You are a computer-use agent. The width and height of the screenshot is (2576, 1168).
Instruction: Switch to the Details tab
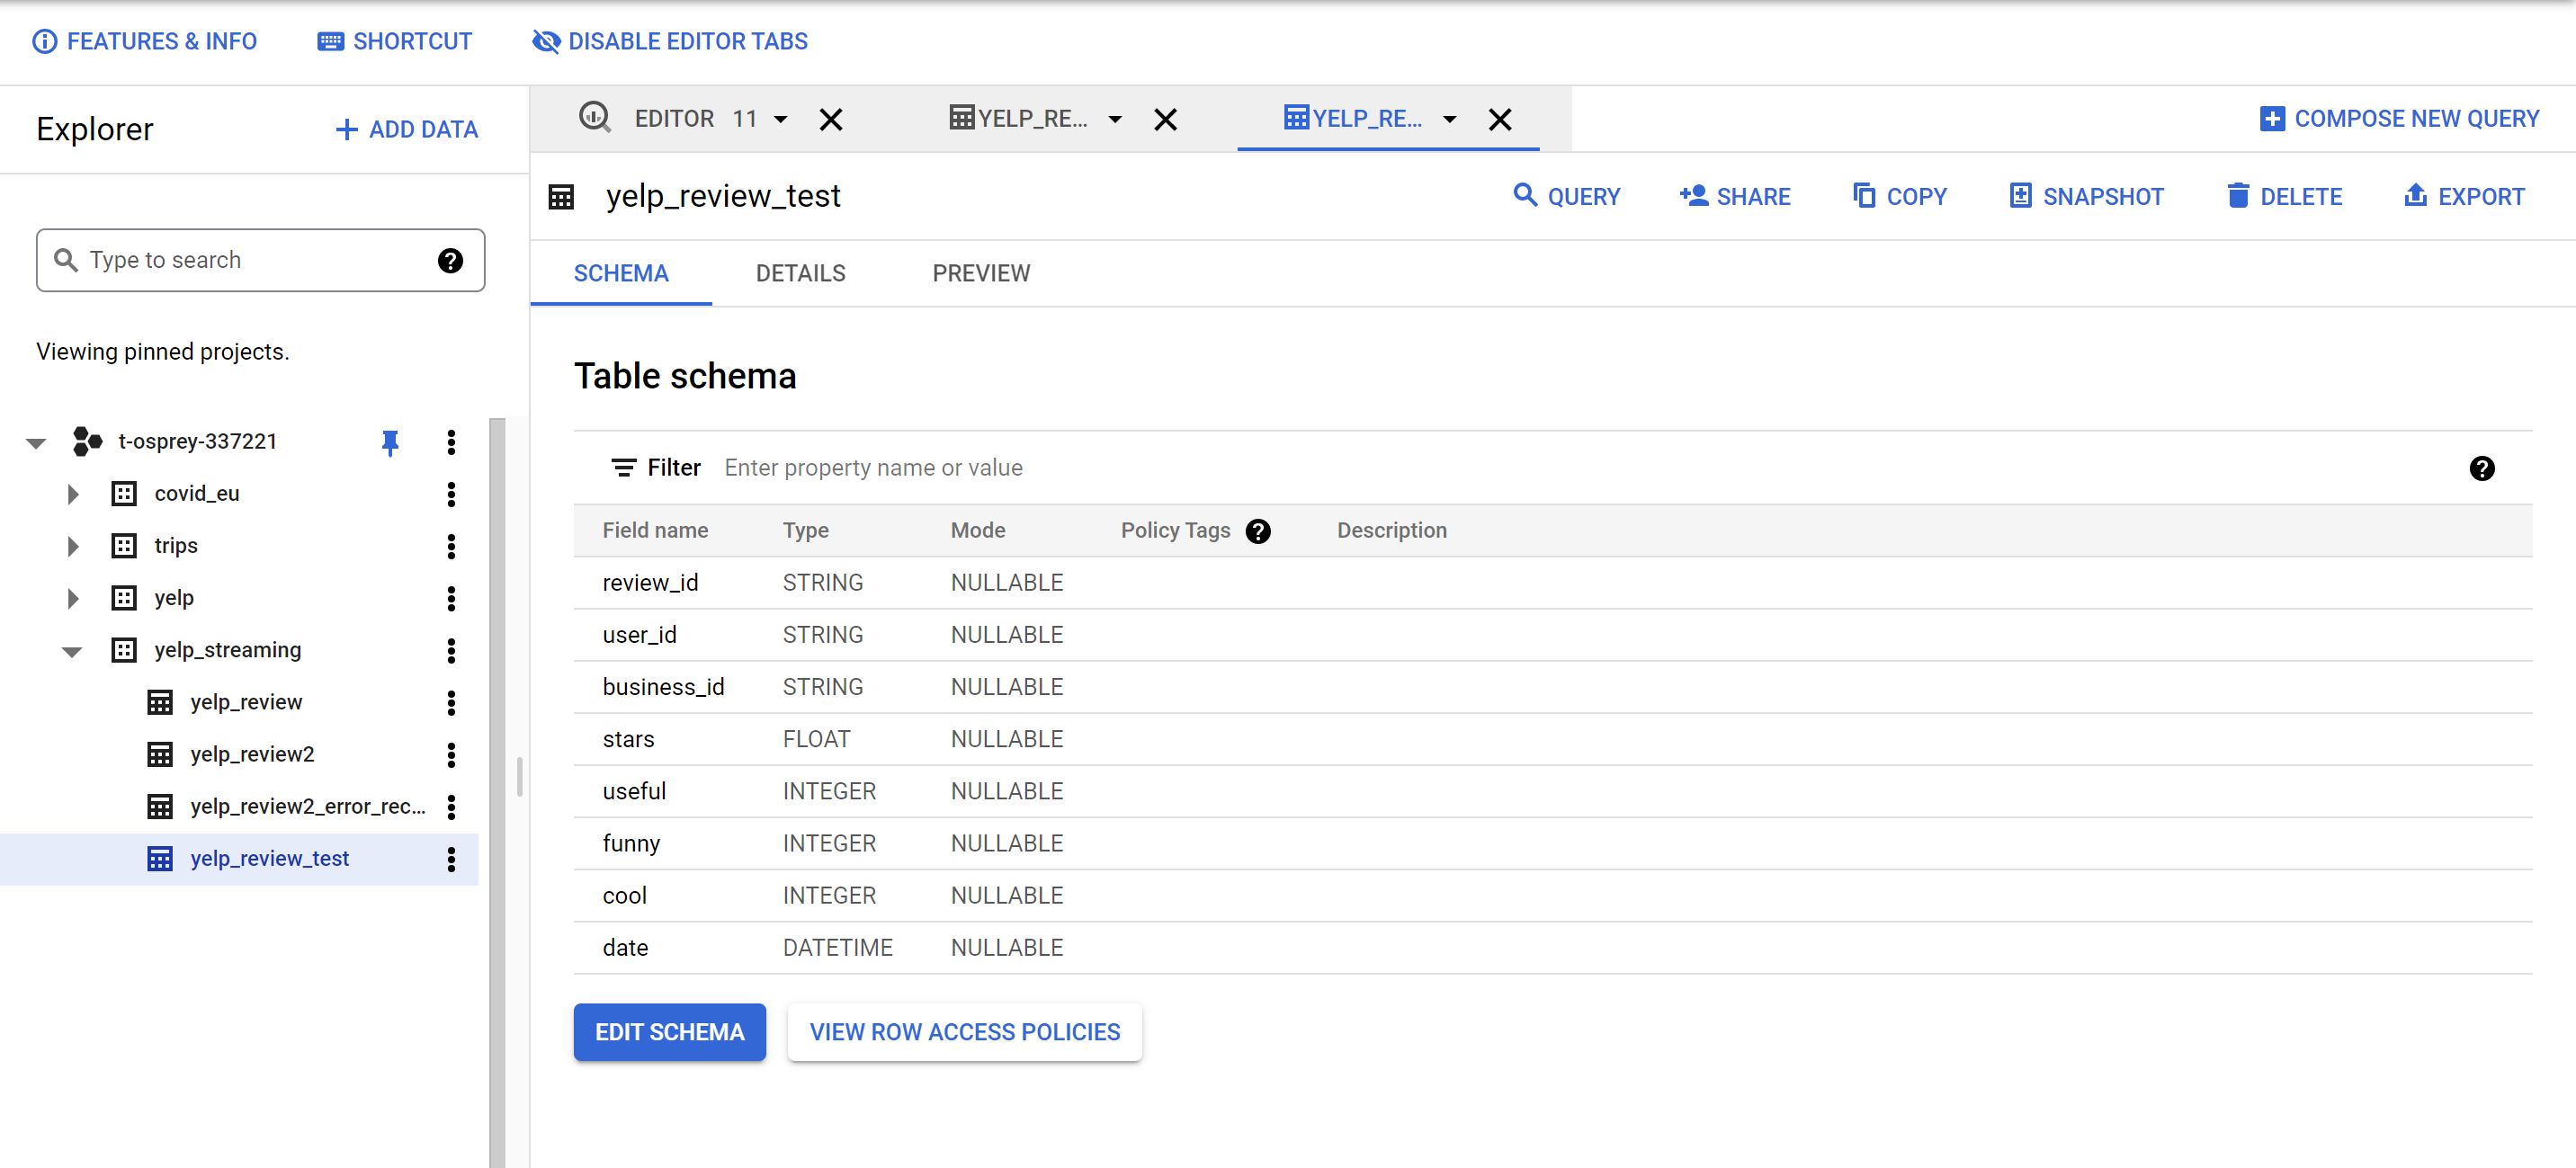800,273
